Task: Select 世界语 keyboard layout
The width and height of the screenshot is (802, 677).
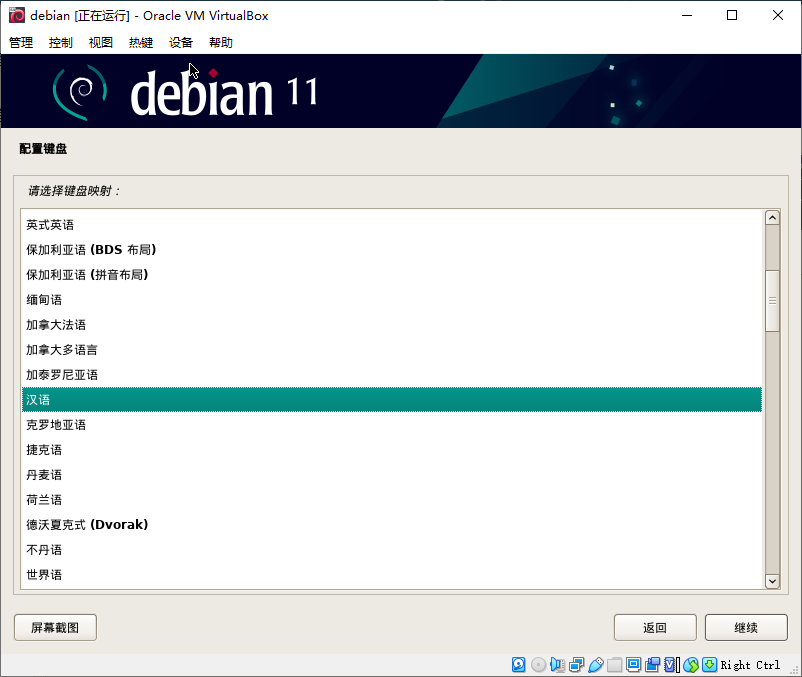Action: [x=392, y=575]
